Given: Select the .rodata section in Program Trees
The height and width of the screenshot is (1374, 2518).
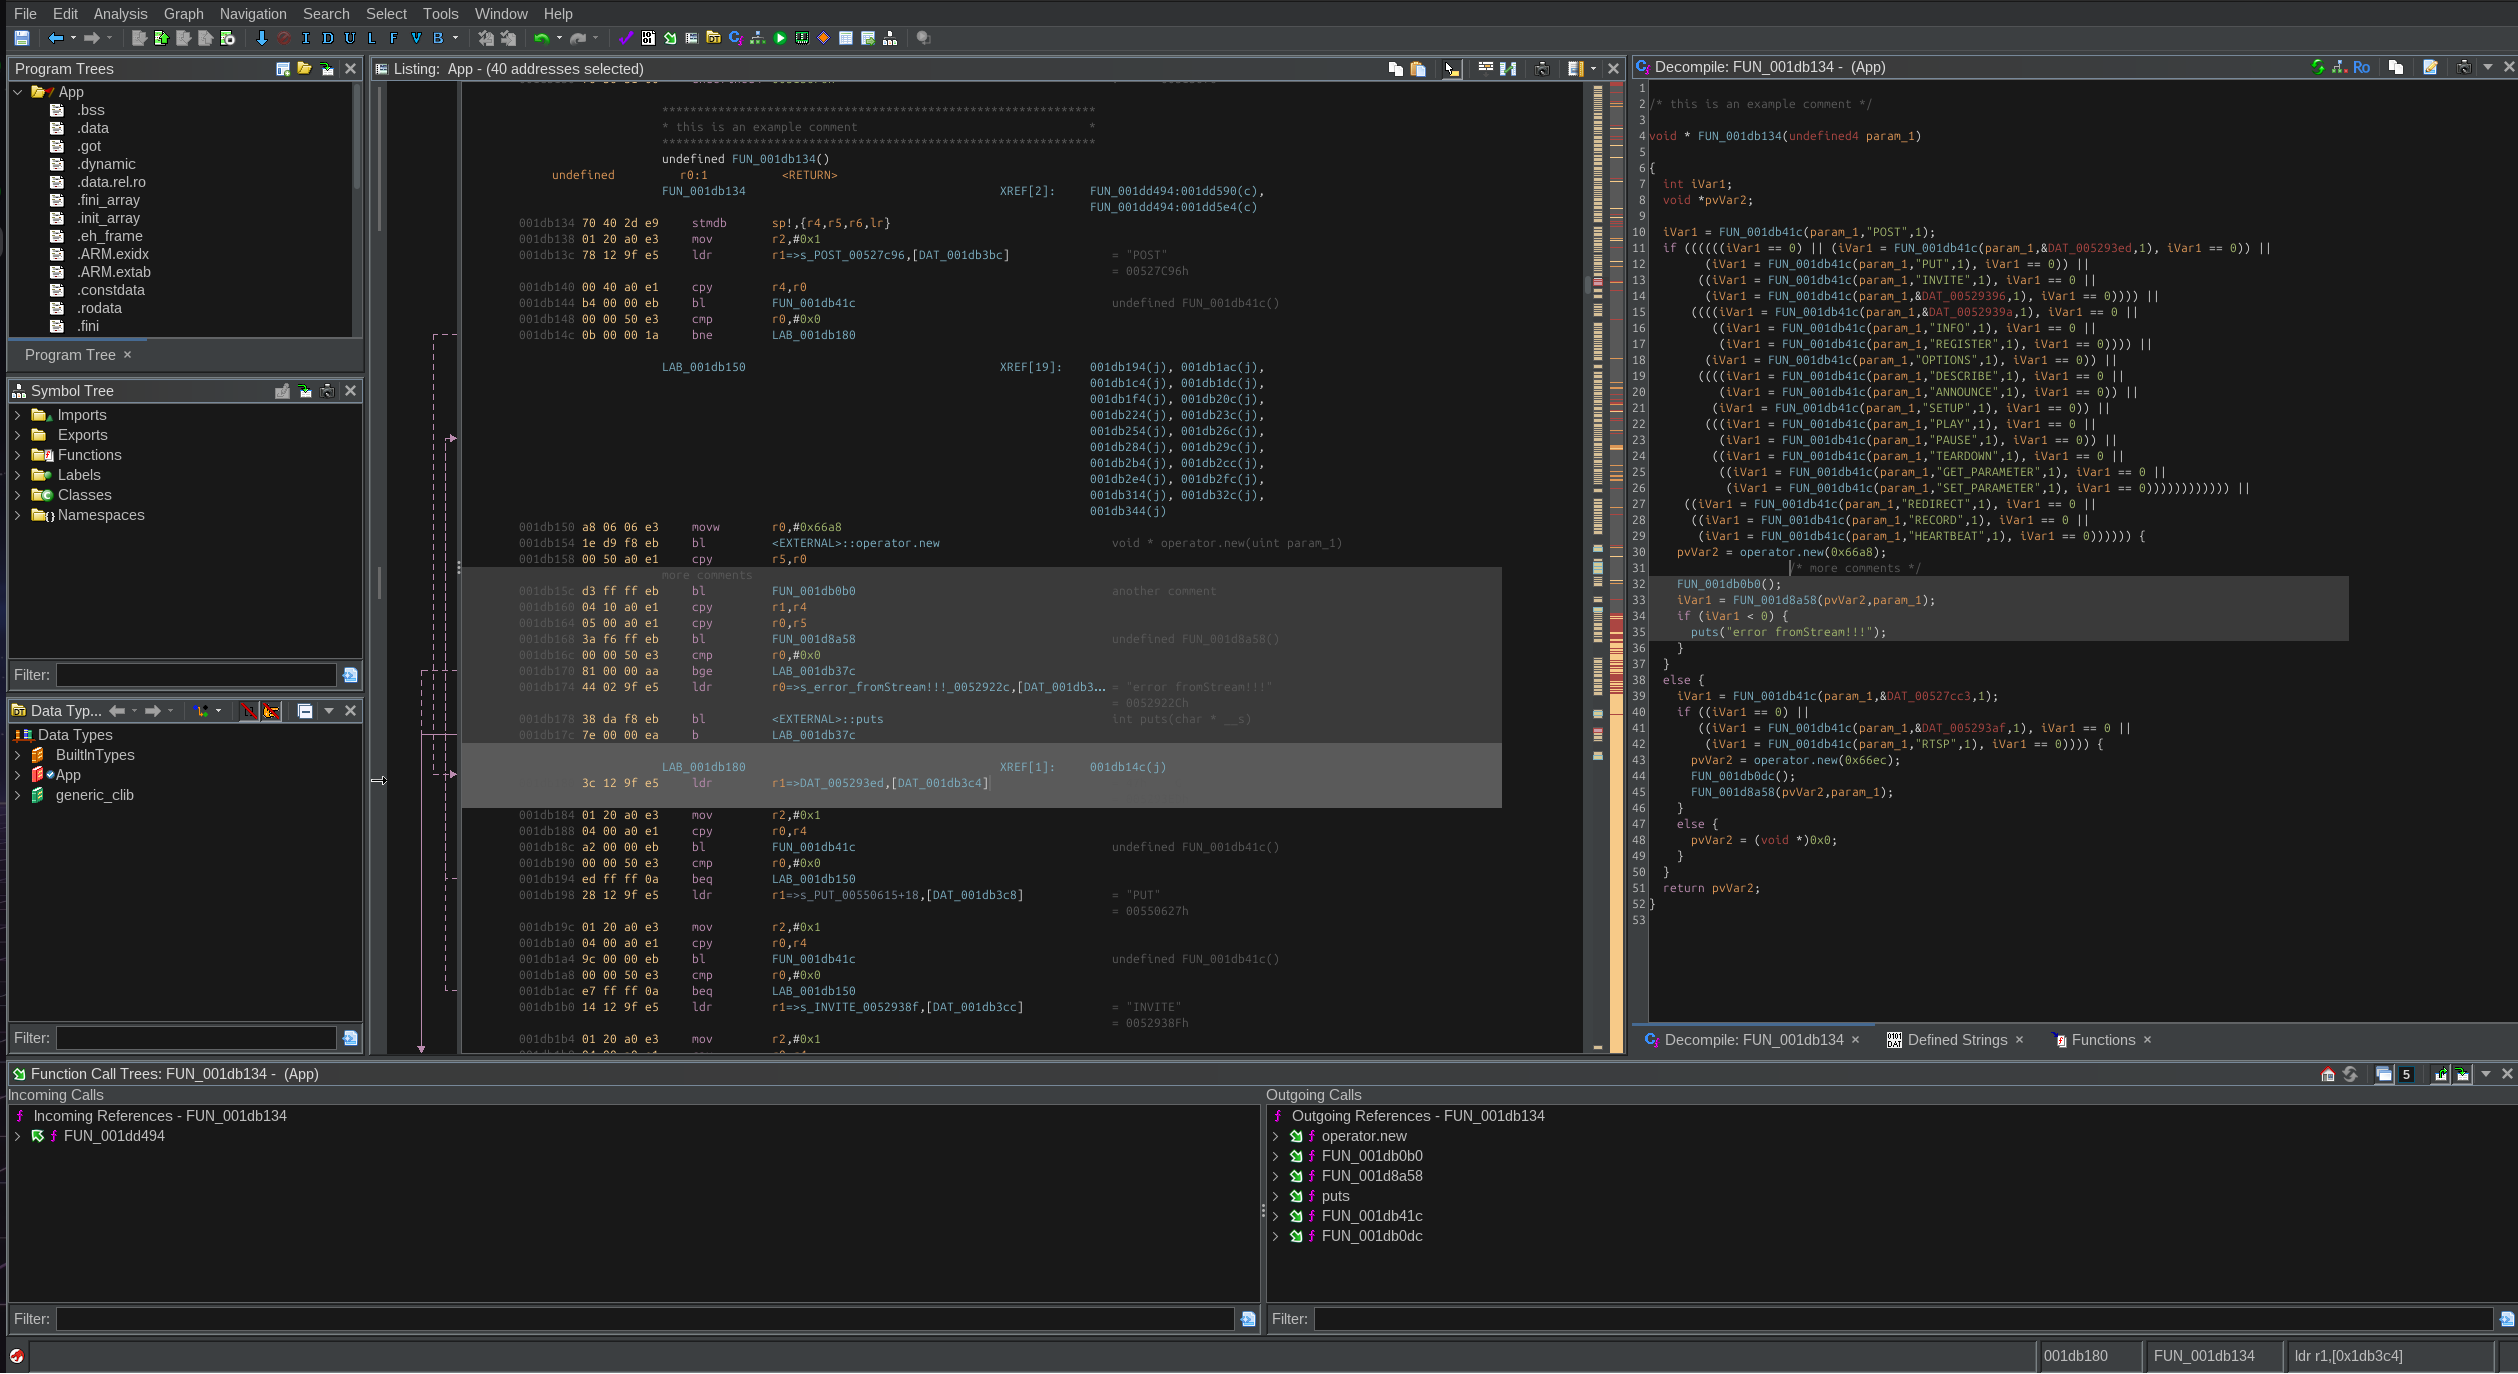Looking at the screenshot, I should [100, 308].
